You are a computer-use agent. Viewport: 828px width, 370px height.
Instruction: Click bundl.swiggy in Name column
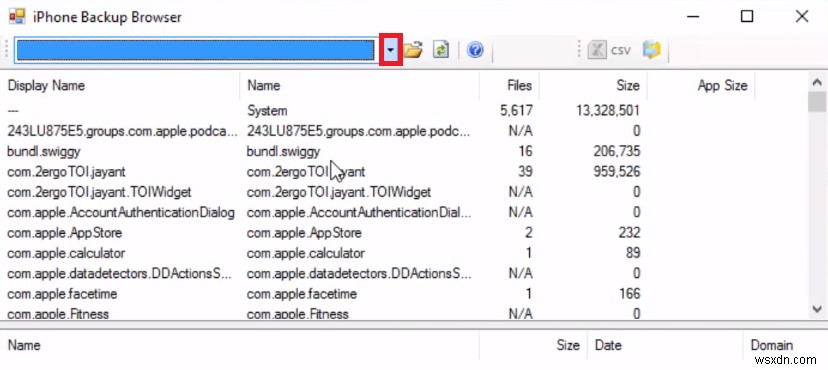coord(284,151)
